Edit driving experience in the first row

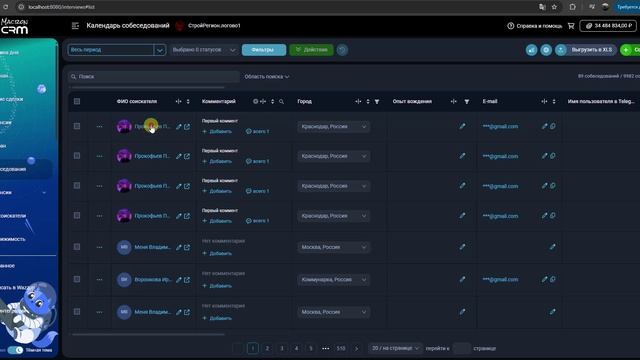(462, 126)
